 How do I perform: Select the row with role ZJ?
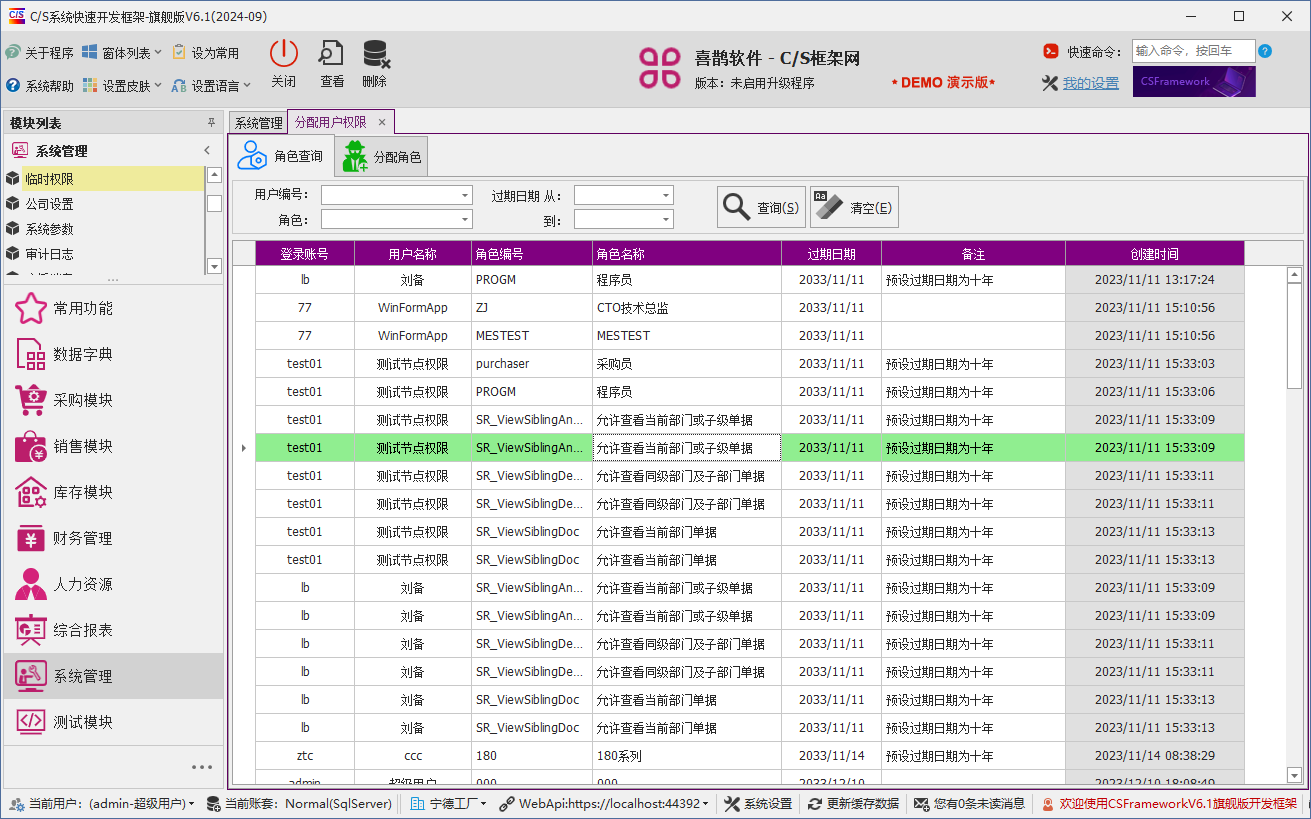pos(750,308)
